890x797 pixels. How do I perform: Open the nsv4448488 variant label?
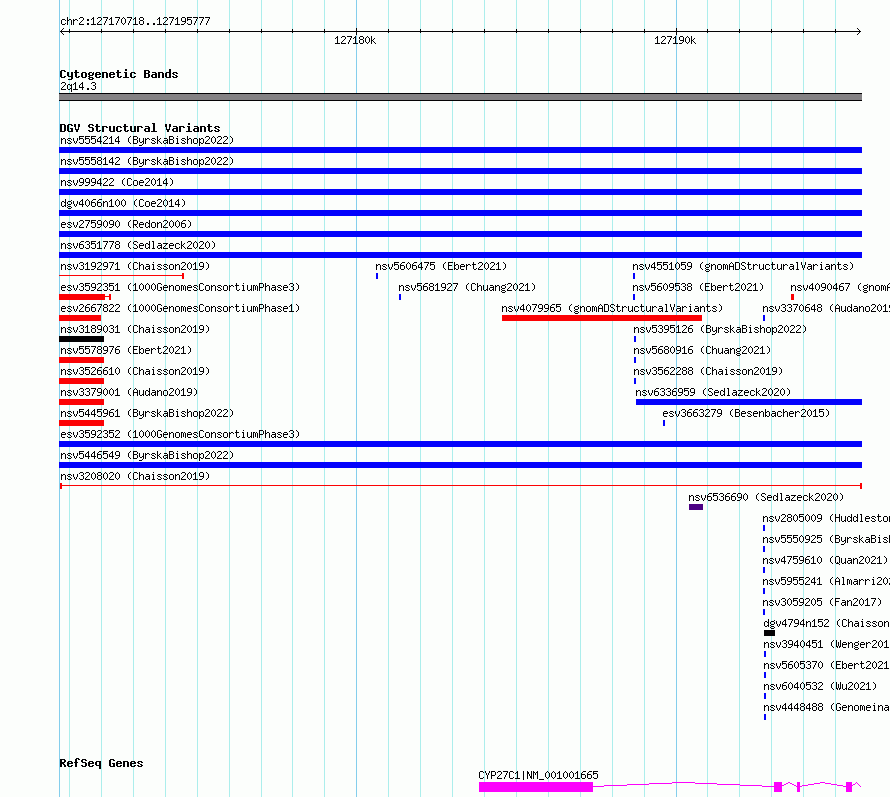(x=826, y=707)
